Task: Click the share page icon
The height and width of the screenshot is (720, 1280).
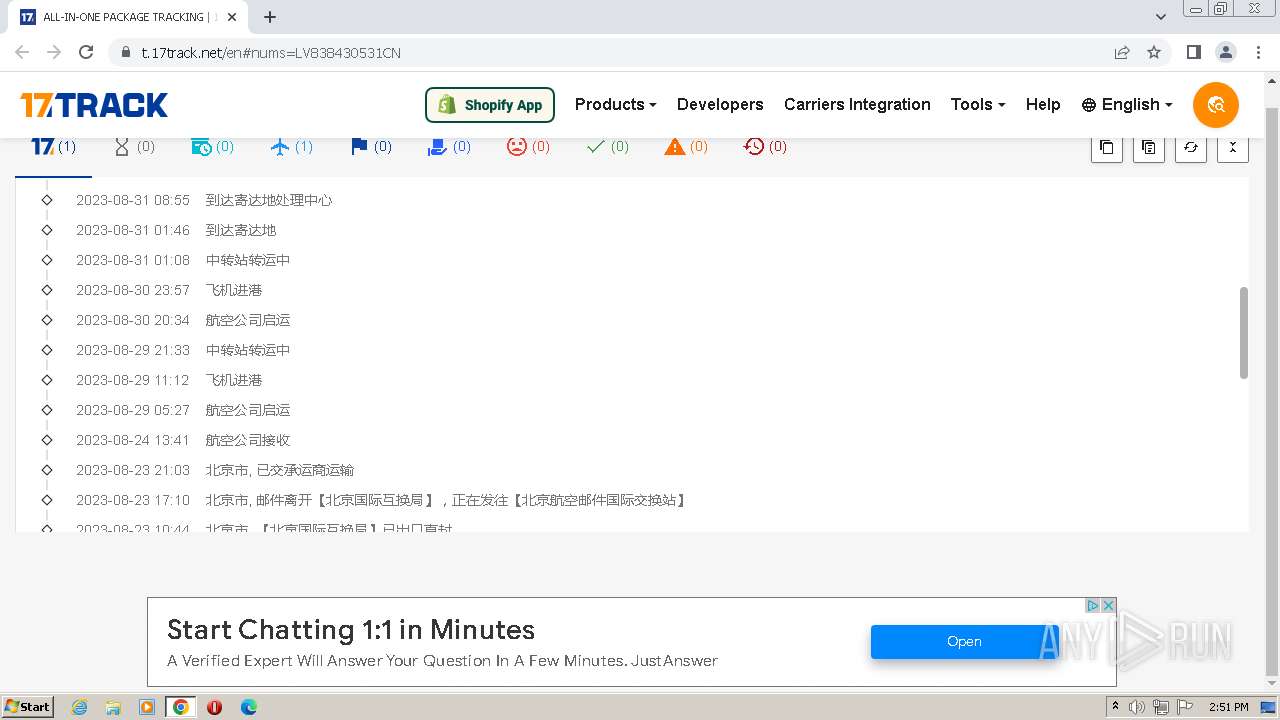Action: [1122, 52]
